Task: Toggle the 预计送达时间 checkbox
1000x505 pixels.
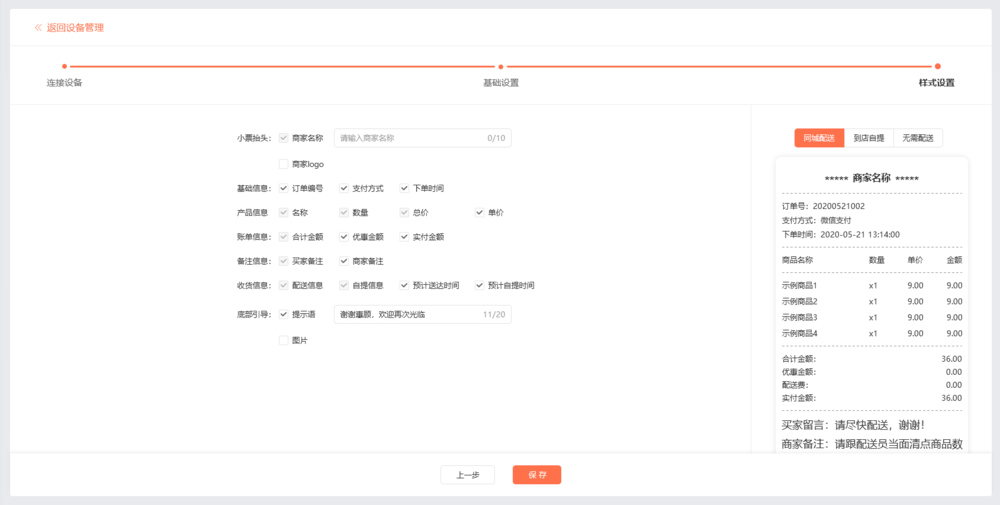Action: (405, 285)
